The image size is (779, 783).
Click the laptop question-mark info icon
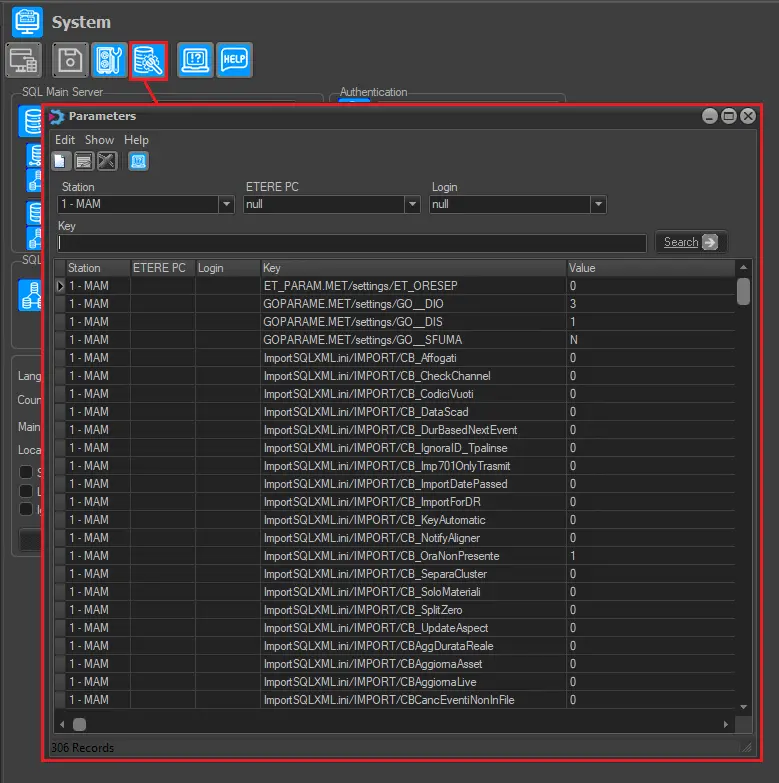195,60
